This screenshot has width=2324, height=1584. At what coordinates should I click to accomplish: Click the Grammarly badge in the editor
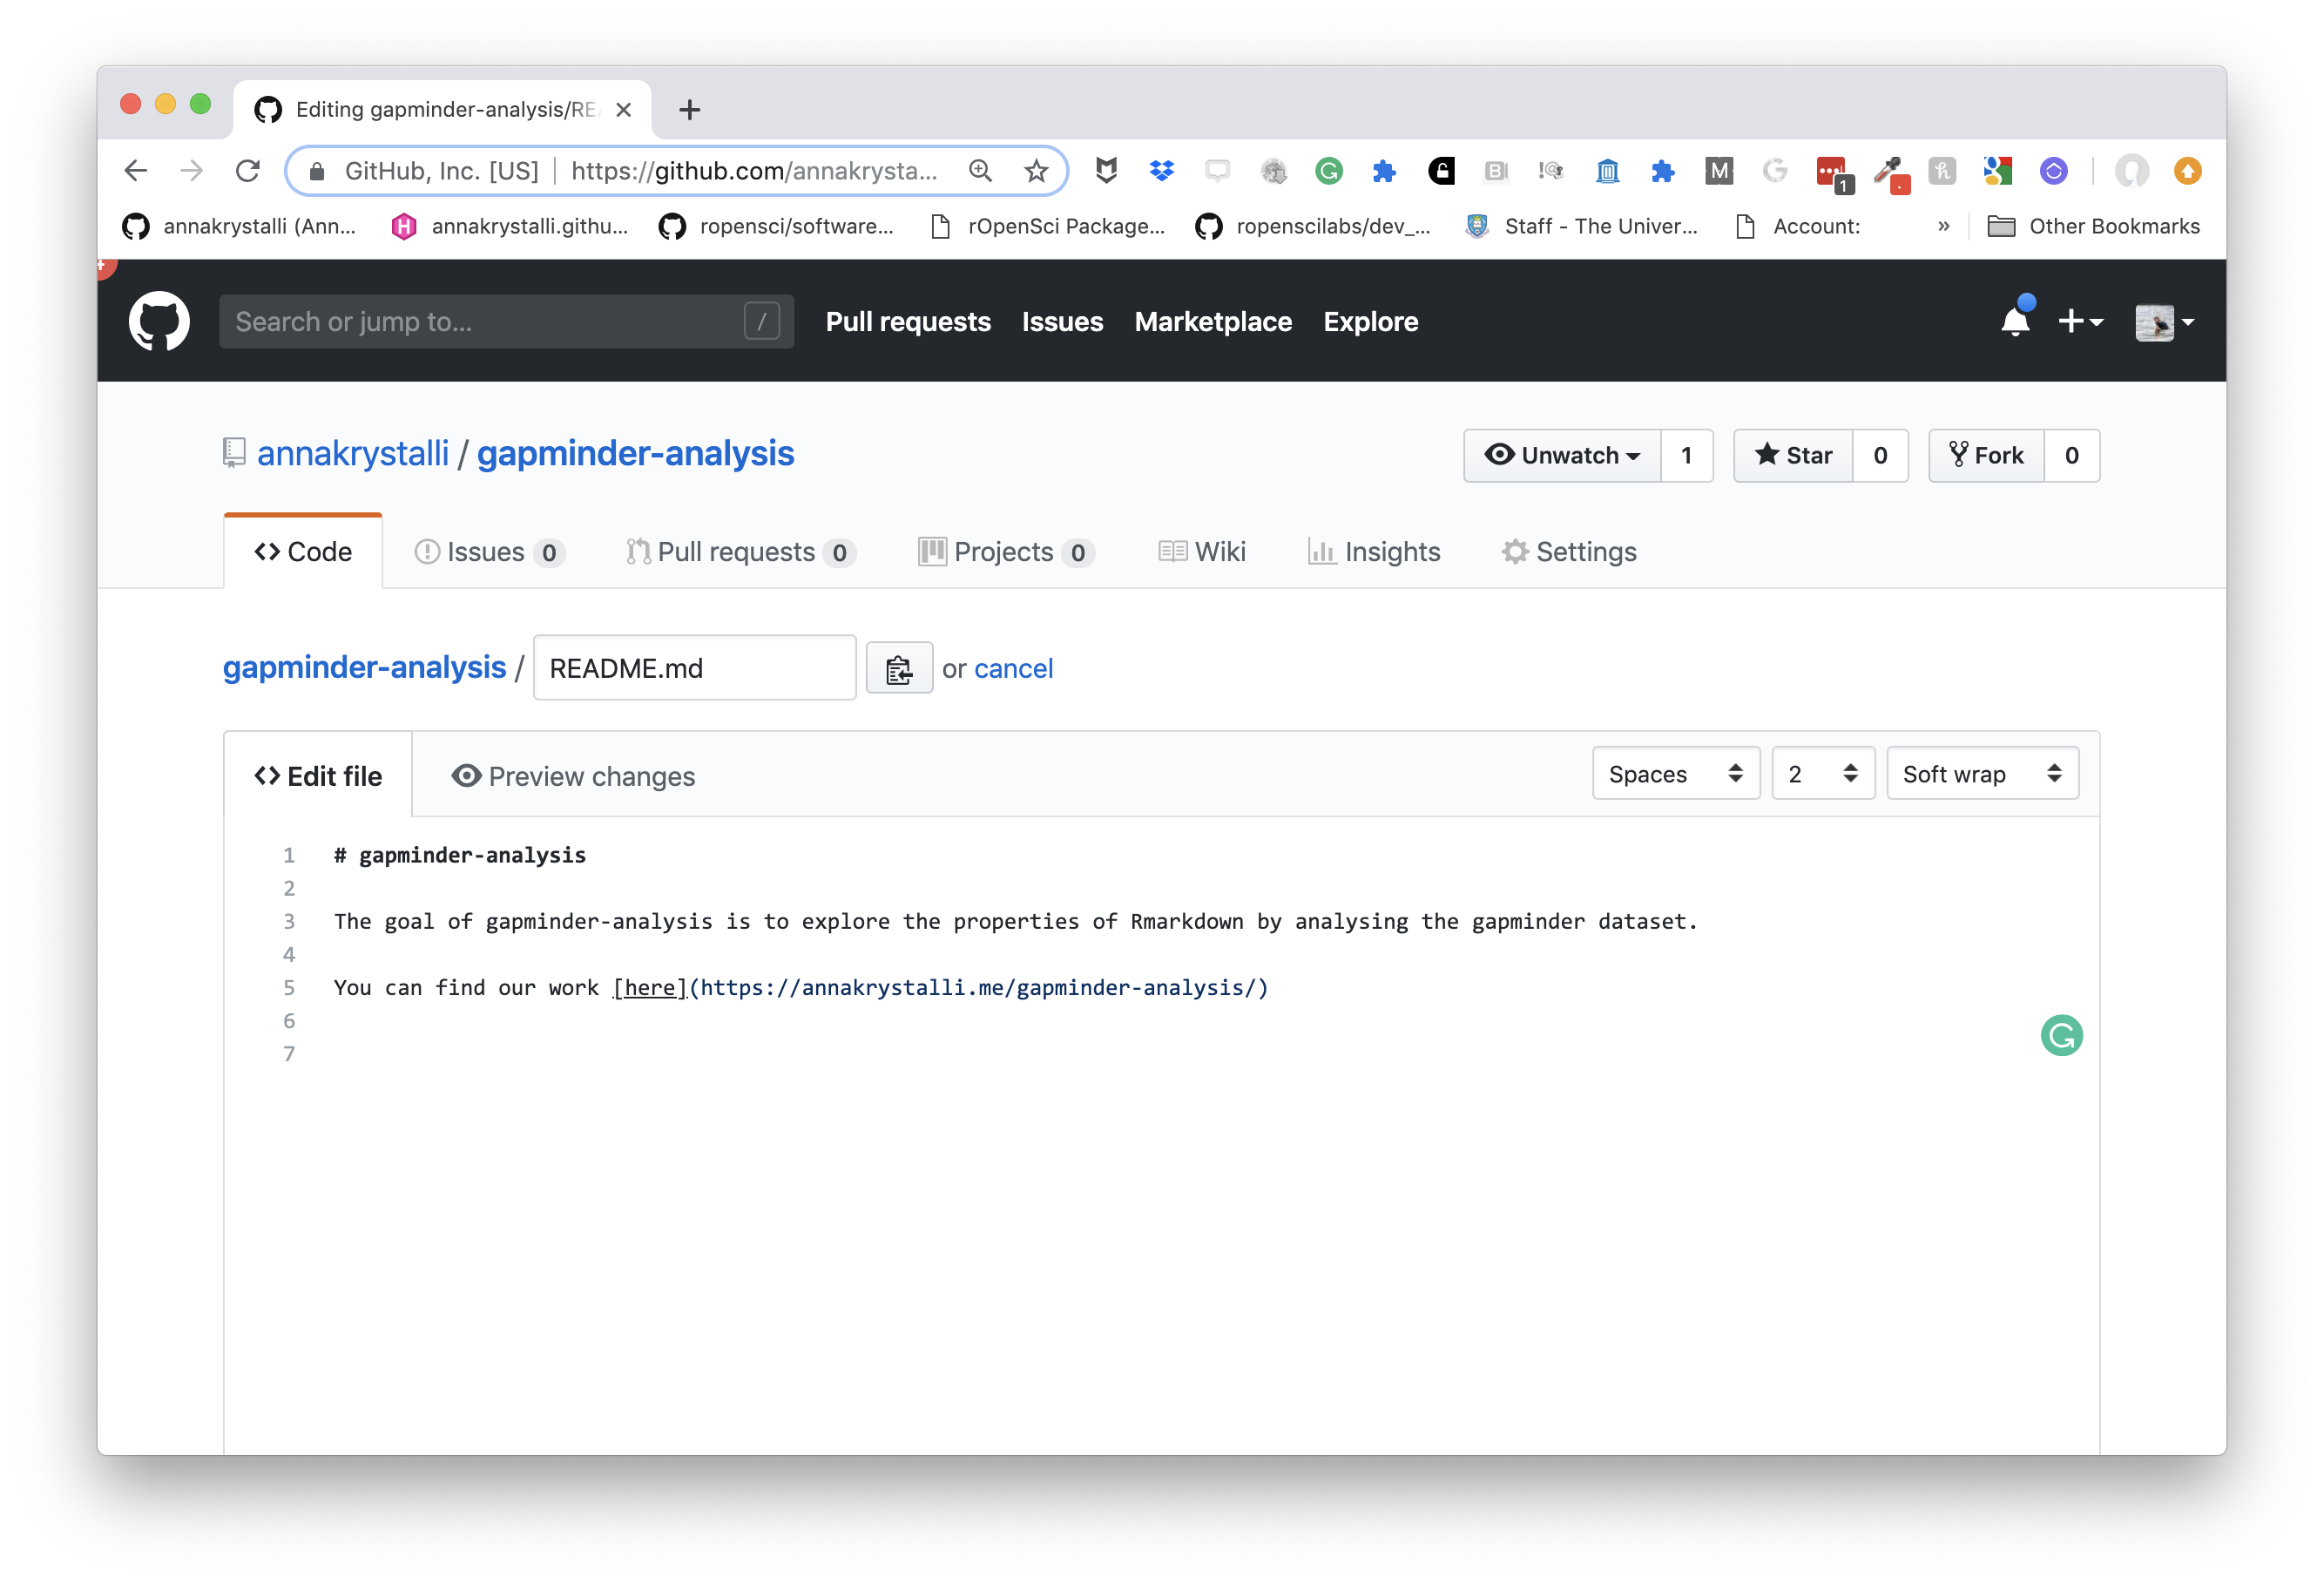(x=2061, y=1035)
